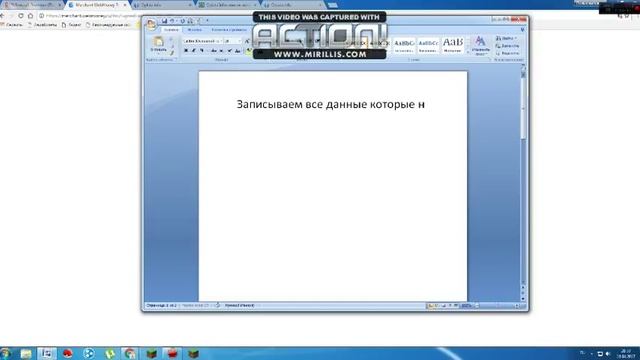Click Paste in the Clipboard group
The width and height of the screenshot is (640, 360).
point(158,45)
